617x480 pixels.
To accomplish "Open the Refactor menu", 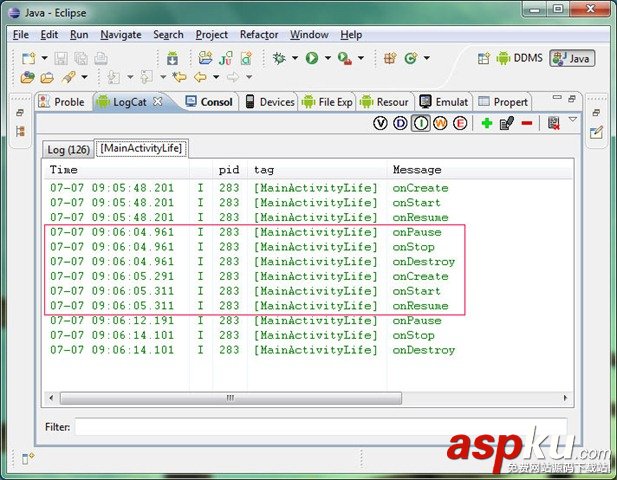I will click(x=259, y=35).
